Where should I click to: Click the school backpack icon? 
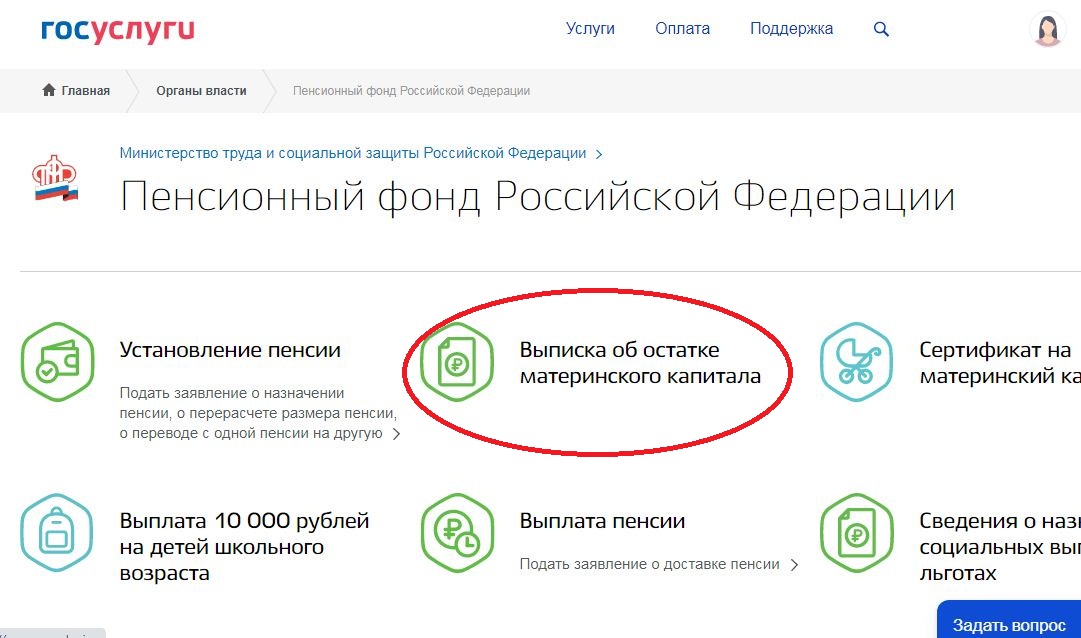tap(56, 533)
